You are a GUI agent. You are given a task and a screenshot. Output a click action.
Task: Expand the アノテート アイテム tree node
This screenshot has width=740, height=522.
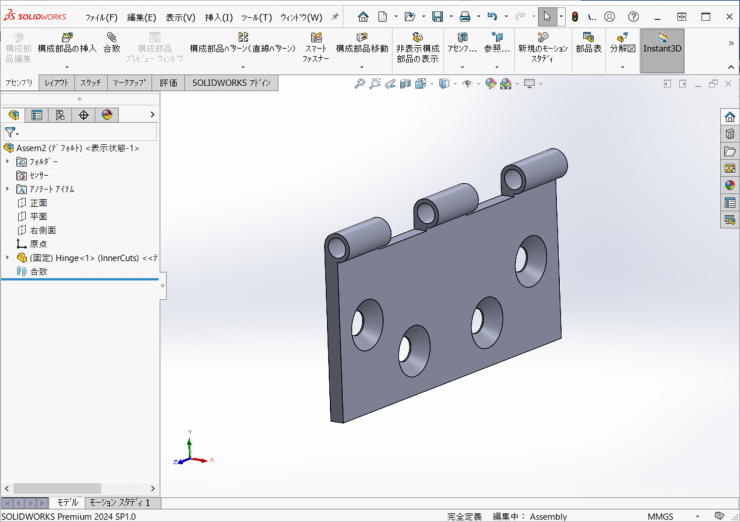pos(8,188)
